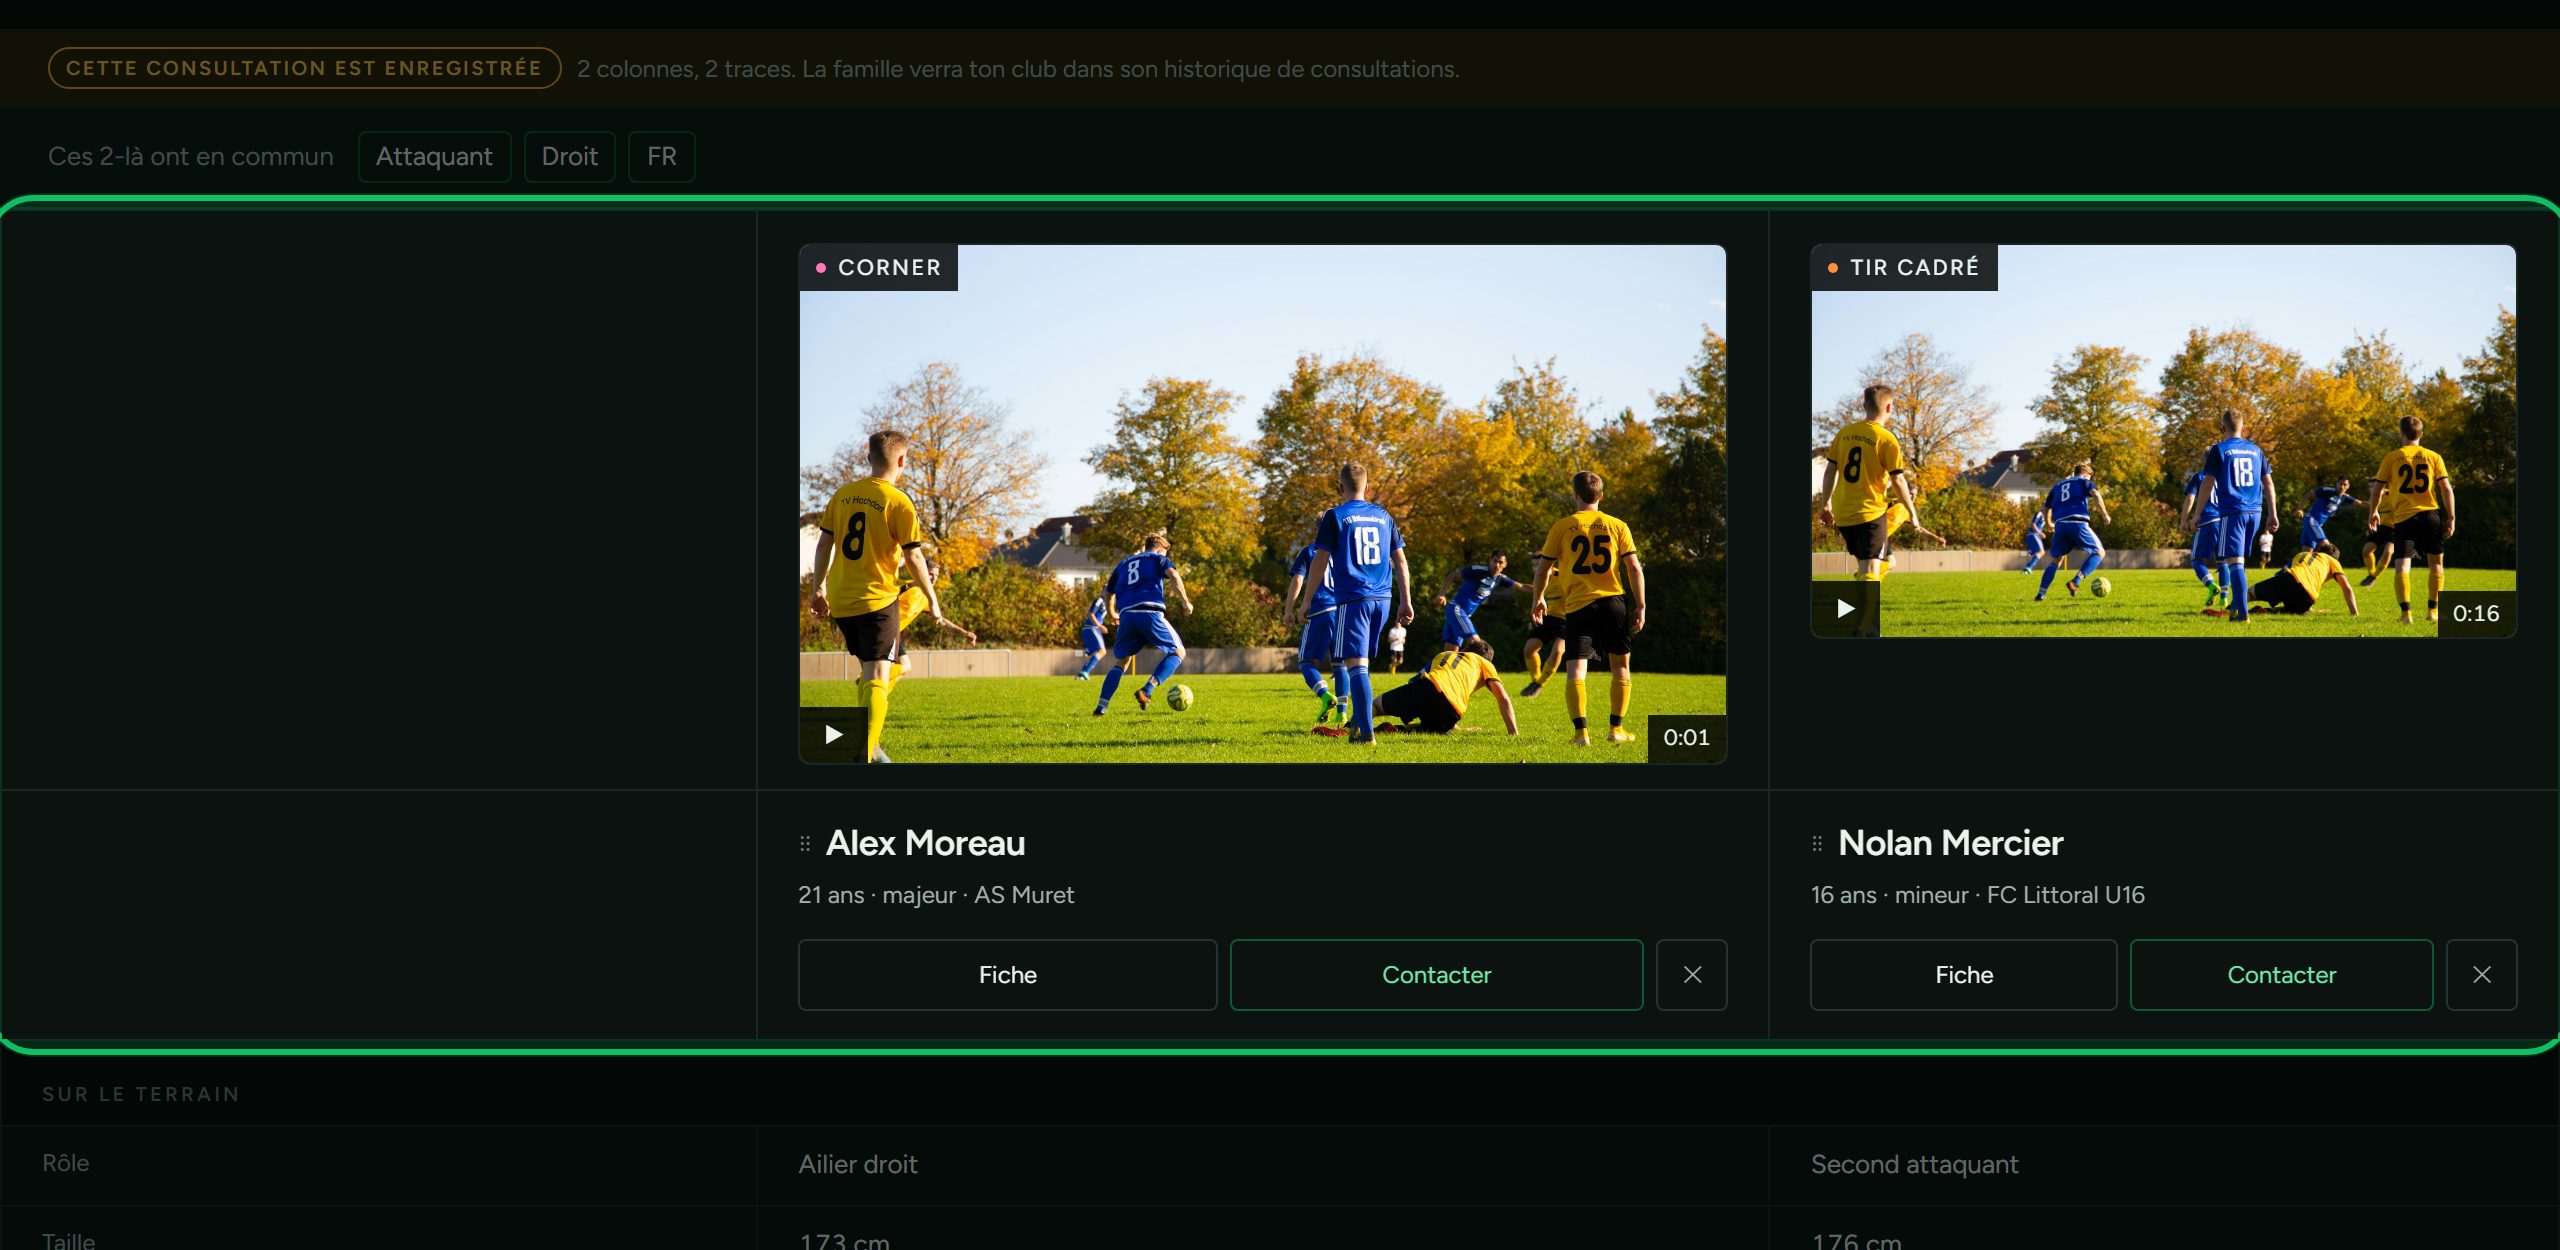Play Nolan Mercier's tir cadré clip

tap(1845, 609)
